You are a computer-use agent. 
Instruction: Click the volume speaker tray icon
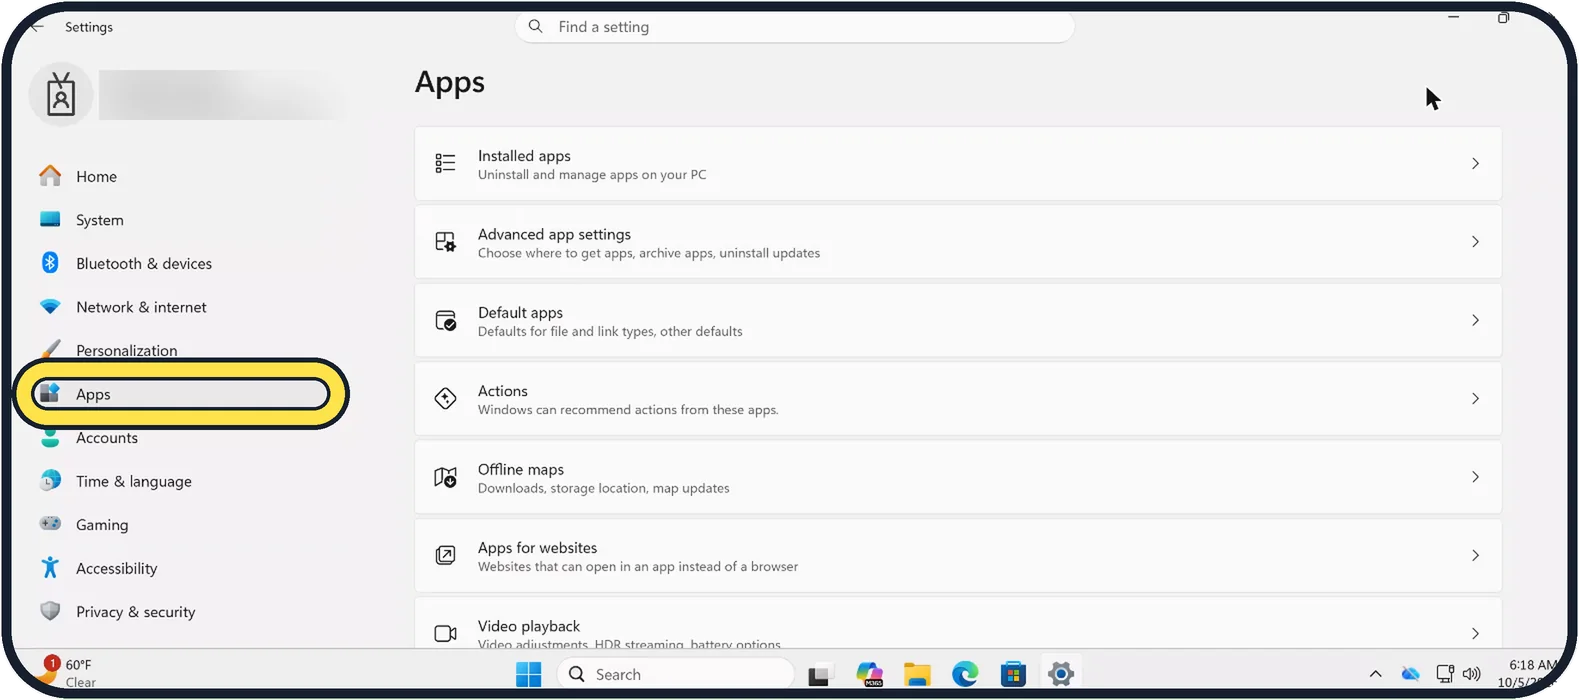(1471, 674)
